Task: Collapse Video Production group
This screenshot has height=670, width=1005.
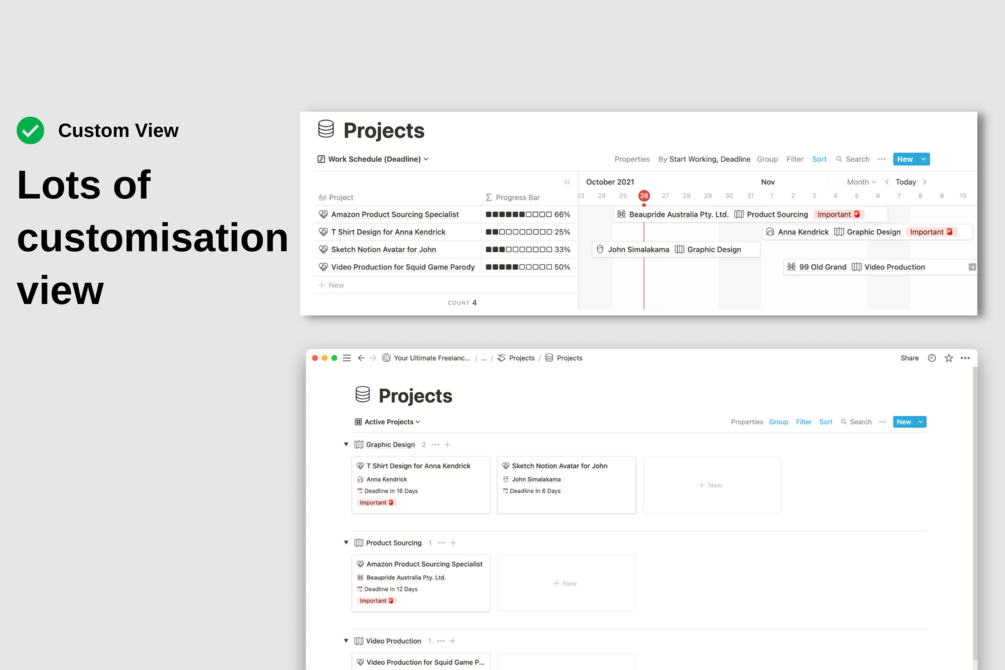Action: [346, 641]
